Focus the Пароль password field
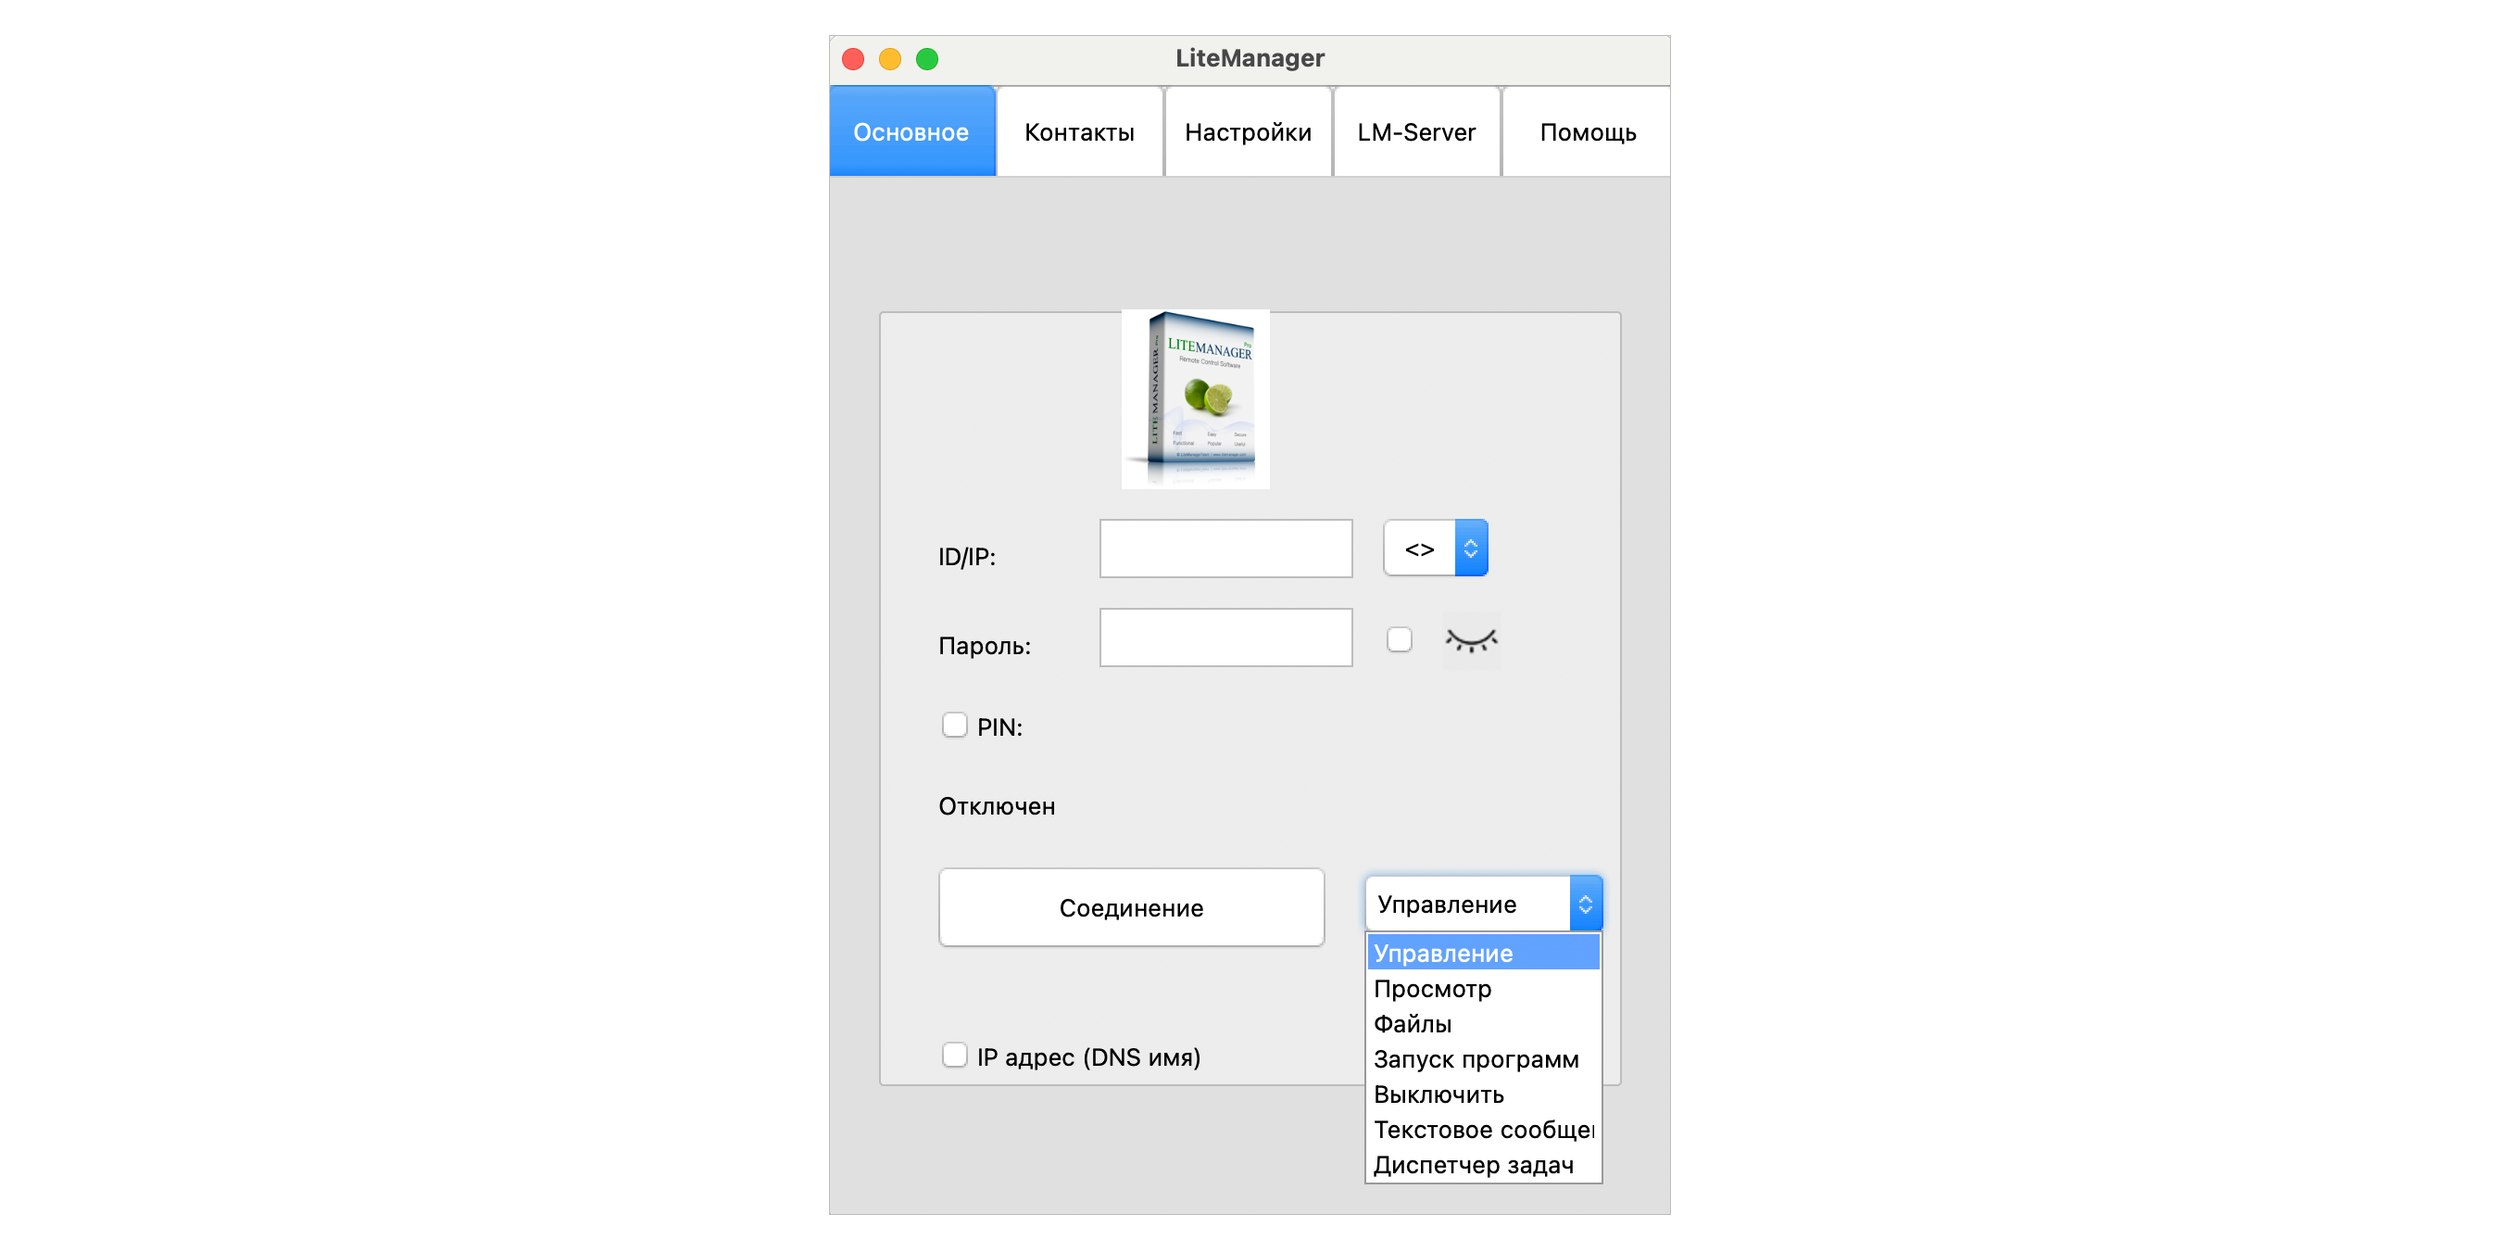The width and height of the screenshot is (2500, 1250). (1226, 637)
